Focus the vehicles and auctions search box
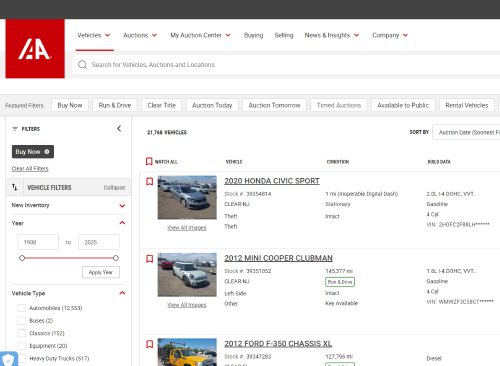Viewport: 500px width, 366px height. [x=287, y=65]
